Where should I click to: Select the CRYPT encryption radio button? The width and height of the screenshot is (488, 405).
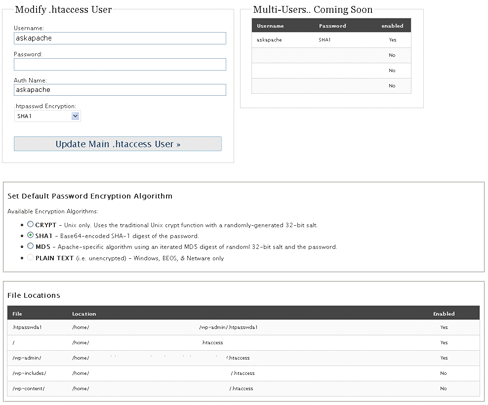click(x=30, y=224)
